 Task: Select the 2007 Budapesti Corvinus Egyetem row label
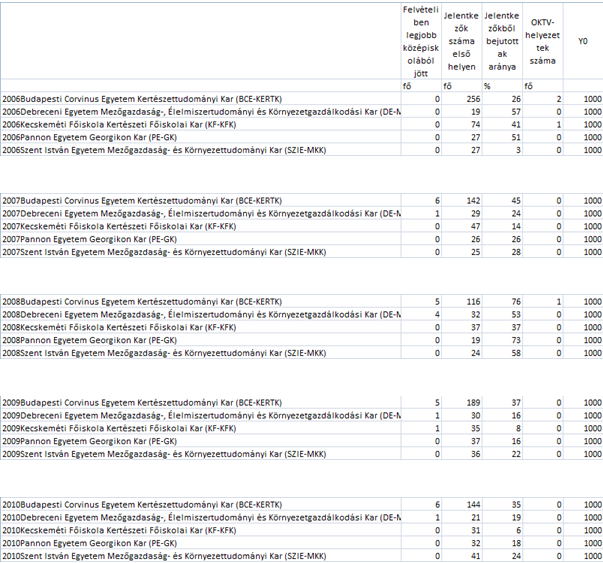tap(200, 200)
